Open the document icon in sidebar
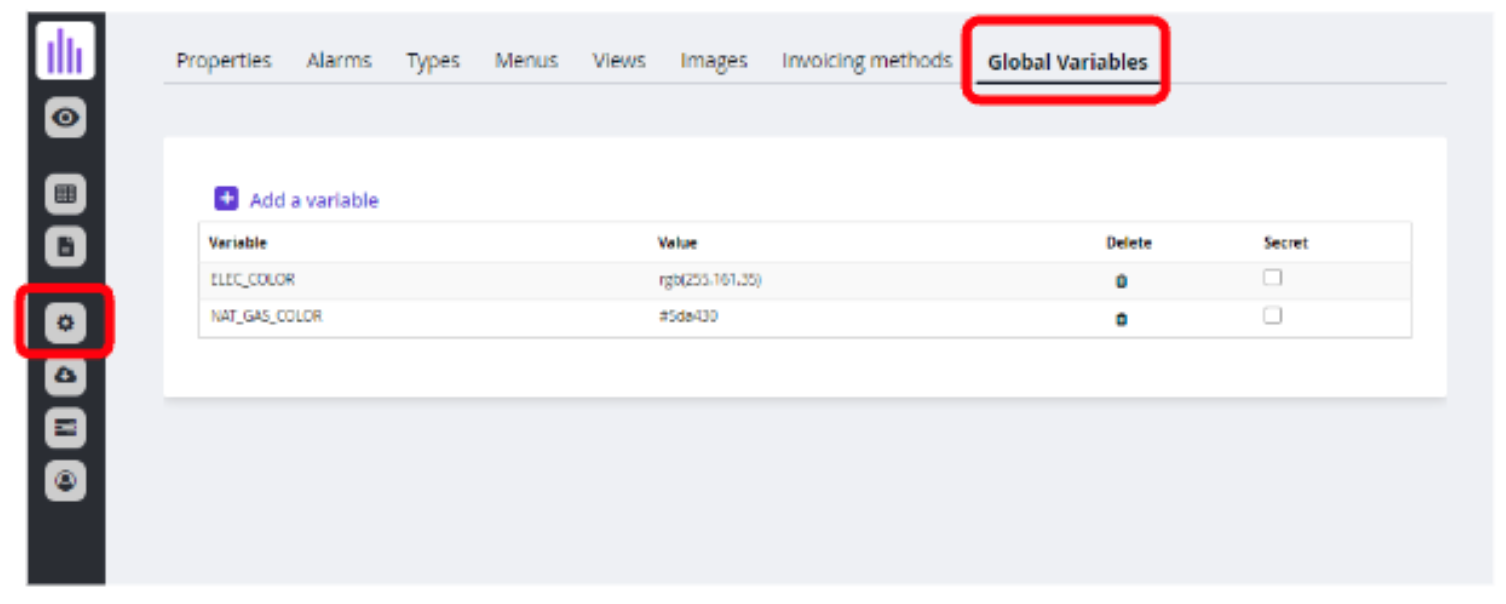The image size is (1506, 604). 66,247
